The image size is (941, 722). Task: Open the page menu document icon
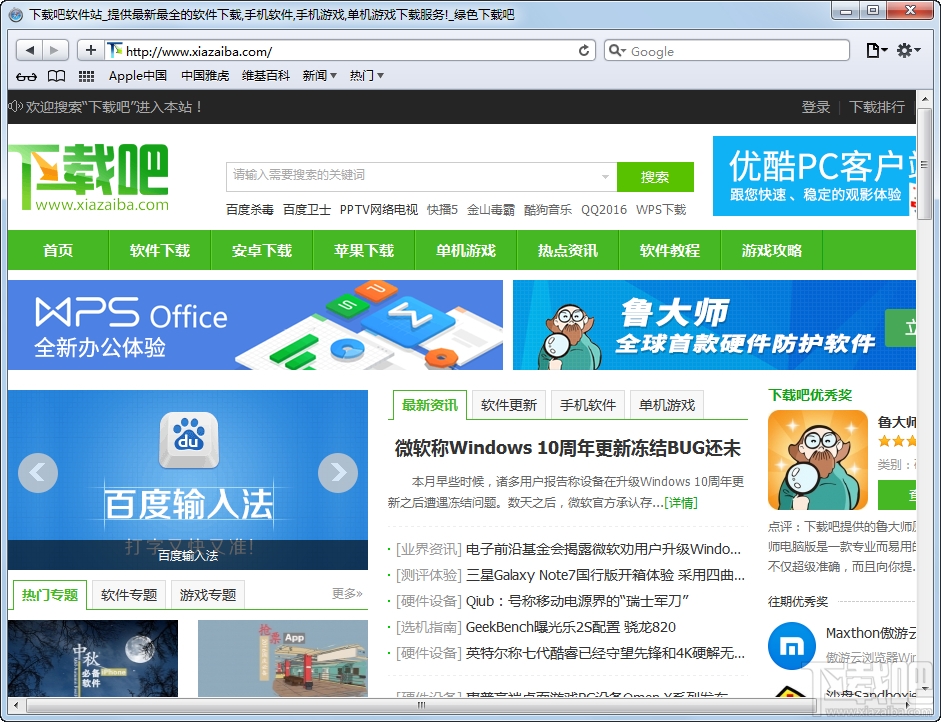click(876, 51)
